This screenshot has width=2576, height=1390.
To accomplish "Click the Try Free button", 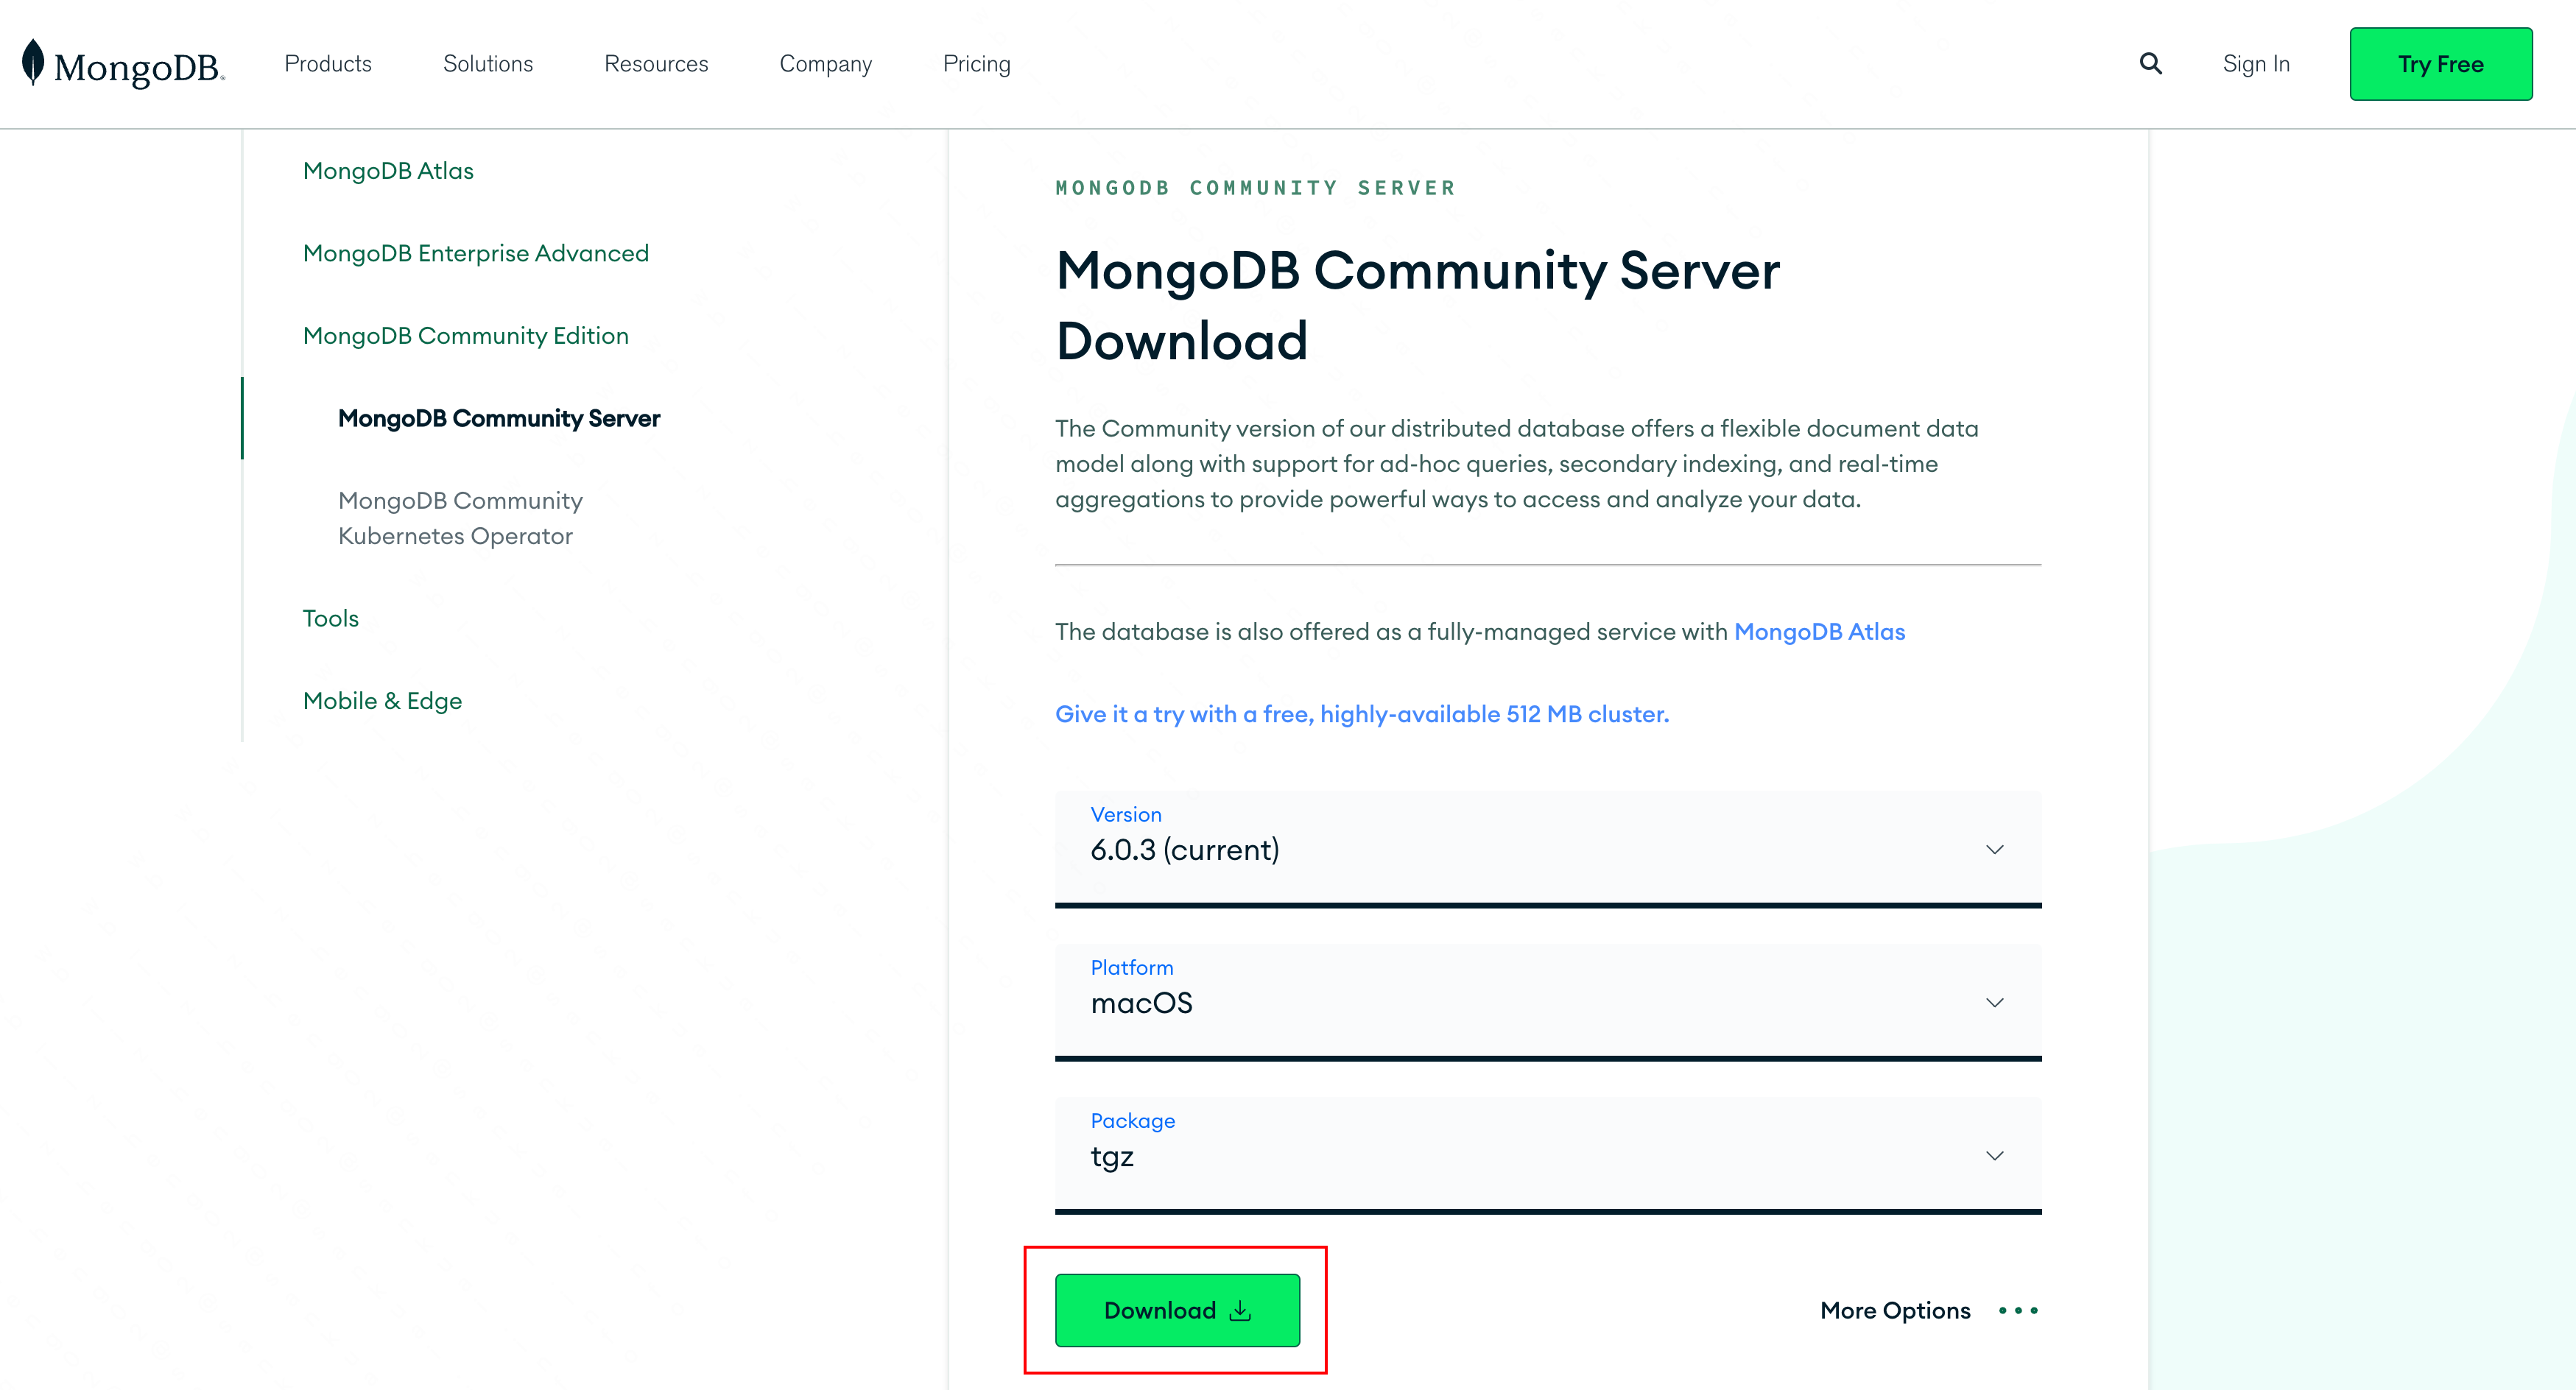I will pyautogui.click(x=2440, y=64).
